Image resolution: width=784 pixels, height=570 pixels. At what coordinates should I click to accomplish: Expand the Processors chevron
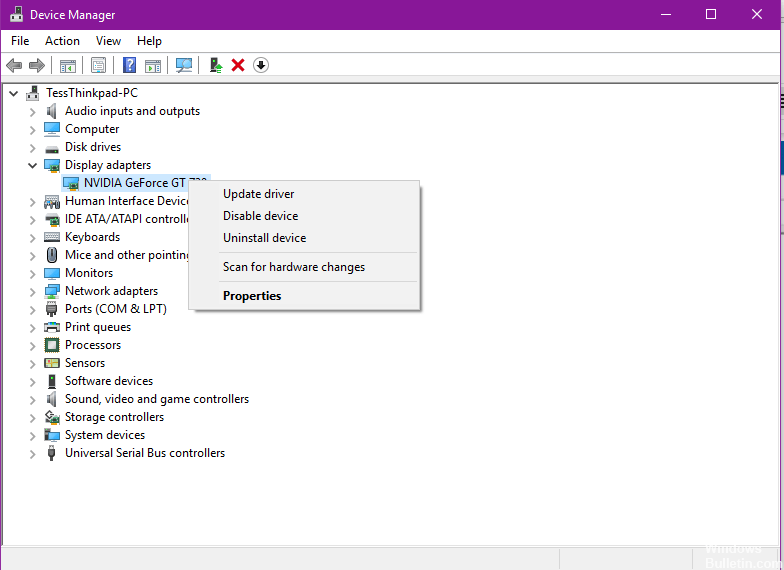[32, 346]
